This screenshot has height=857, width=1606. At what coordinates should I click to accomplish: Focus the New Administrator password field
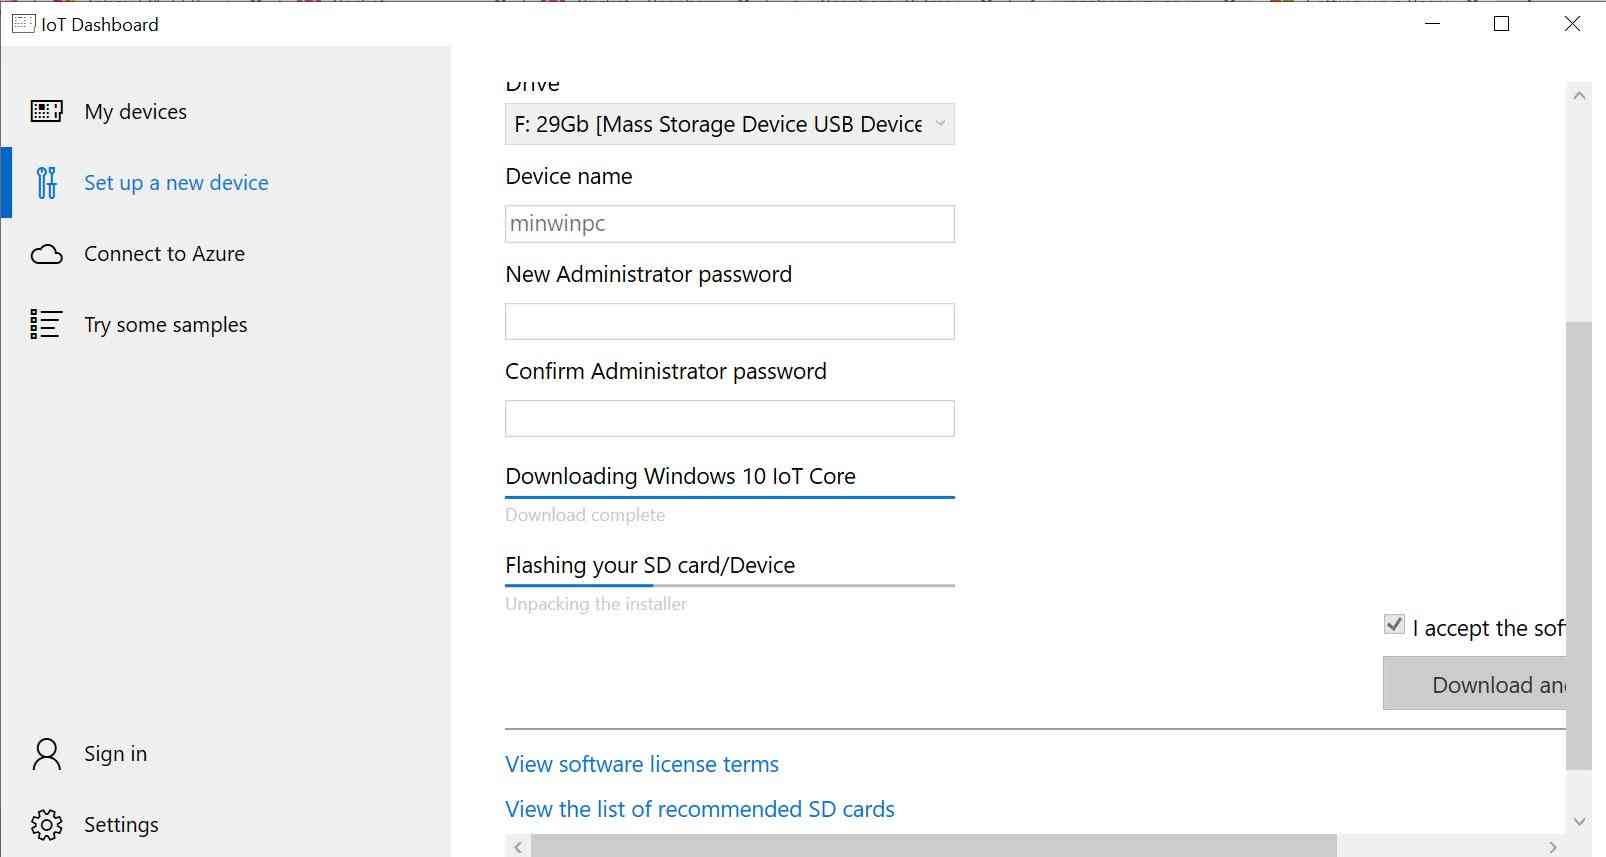(x=730, y=322)
